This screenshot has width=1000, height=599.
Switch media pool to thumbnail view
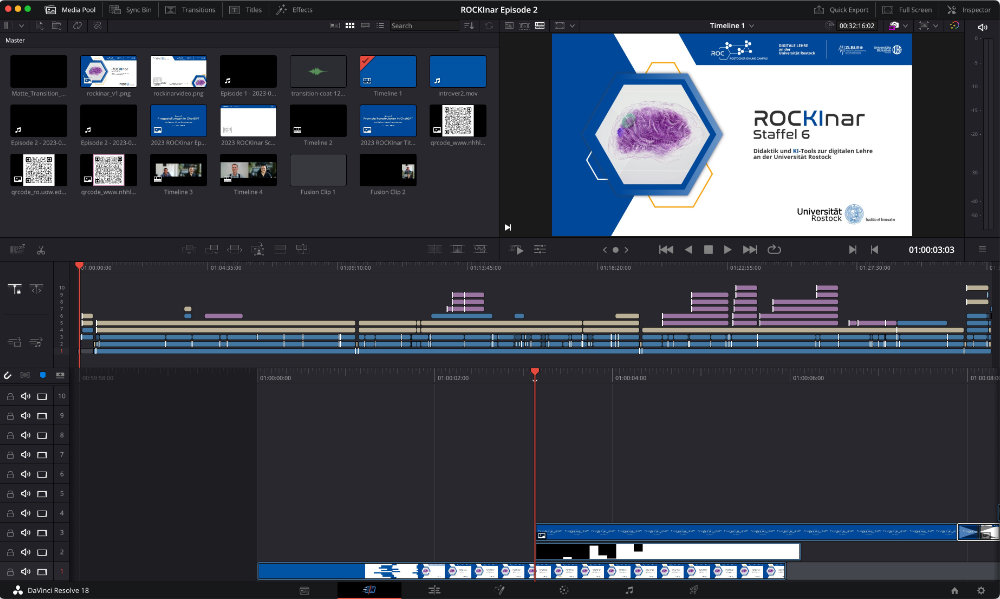tap(350, 26)
